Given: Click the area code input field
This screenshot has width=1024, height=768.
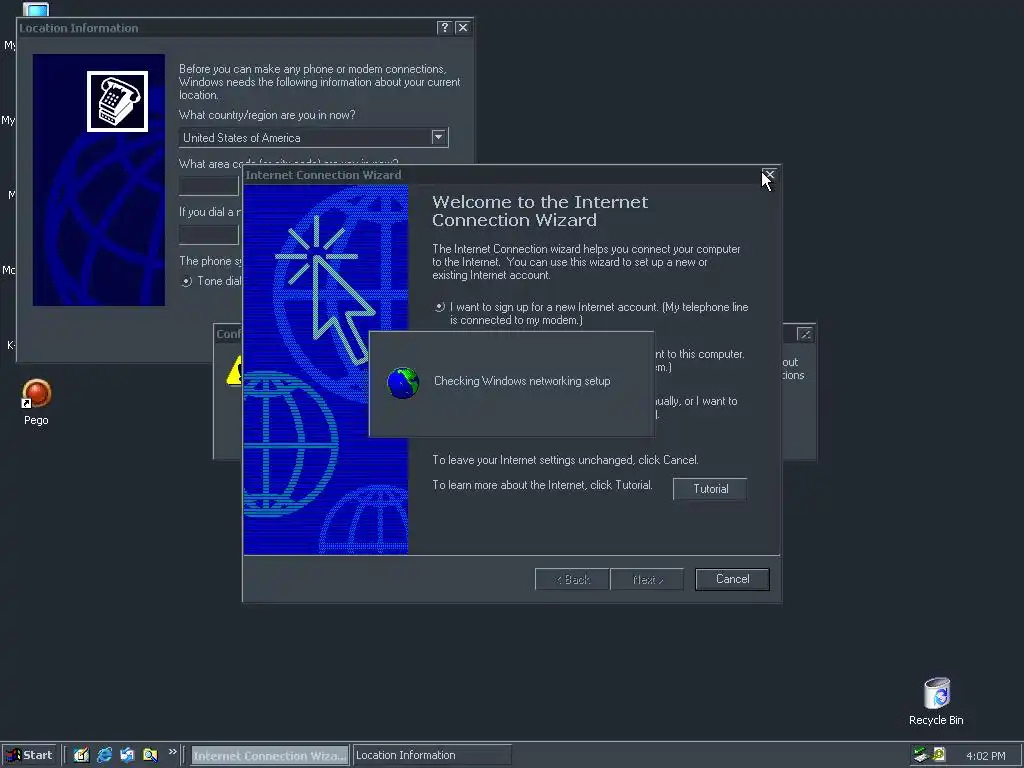Looking at the screenshot, I should pyautogui.click(x=209, y=186).
